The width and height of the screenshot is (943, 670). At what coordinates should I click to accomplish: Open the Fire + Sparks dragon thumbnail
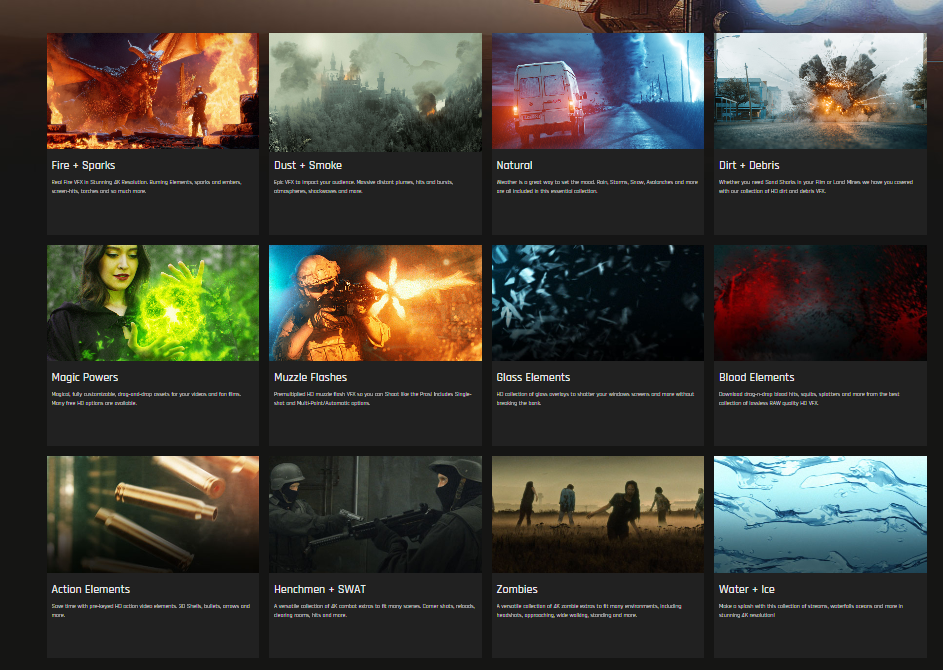[152, 91]
